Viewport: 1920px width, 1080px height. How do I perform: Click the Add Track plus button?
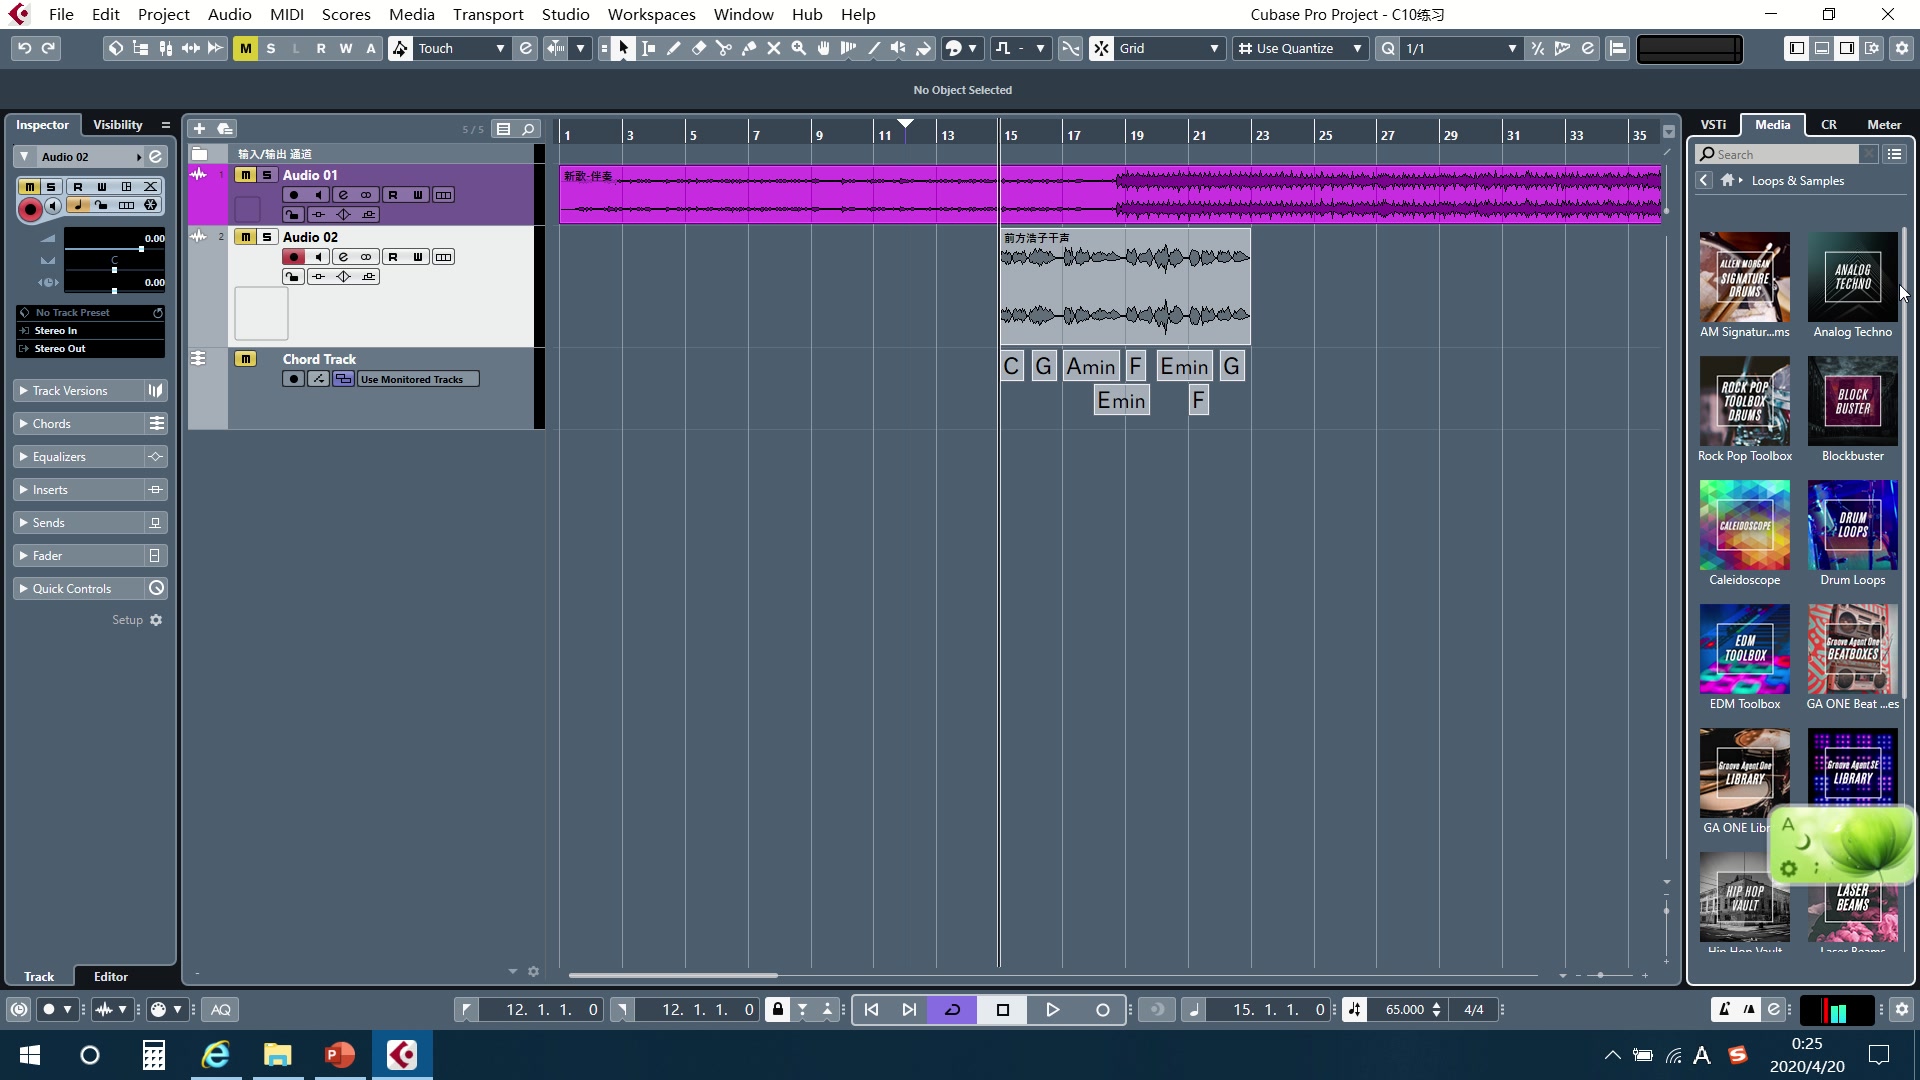(x=199, y=128)
